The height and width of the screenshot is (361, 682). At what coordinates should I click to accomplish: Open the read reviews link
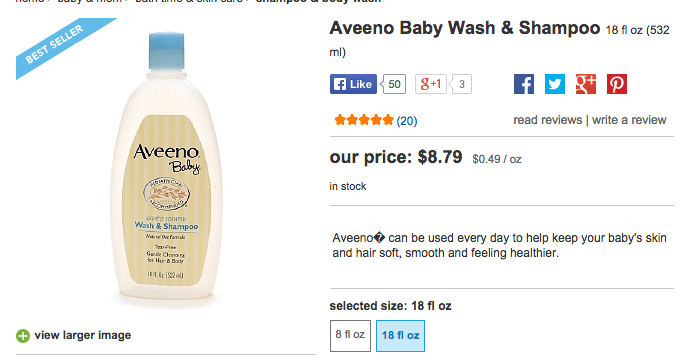(548, 120)
